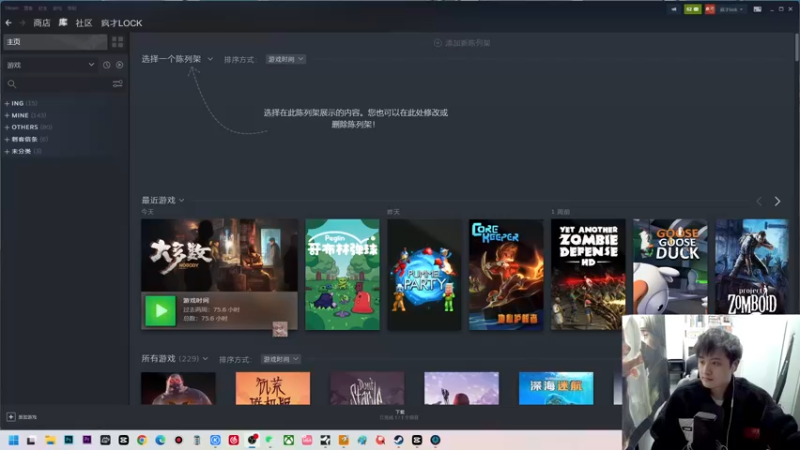Switch to Big Picture mode icon
The height and width of the screenshot is (450, 800).
tap(758, 9)
